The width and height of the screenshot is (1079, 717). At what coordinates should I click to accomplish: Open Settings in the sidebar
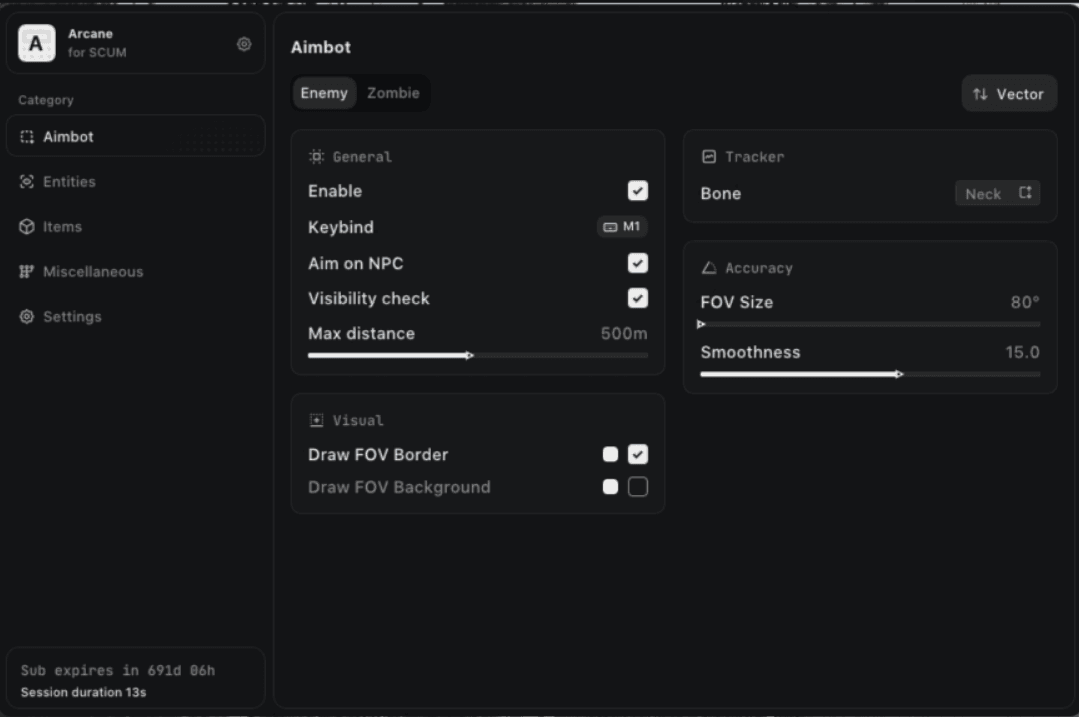(x=72, y=317)
